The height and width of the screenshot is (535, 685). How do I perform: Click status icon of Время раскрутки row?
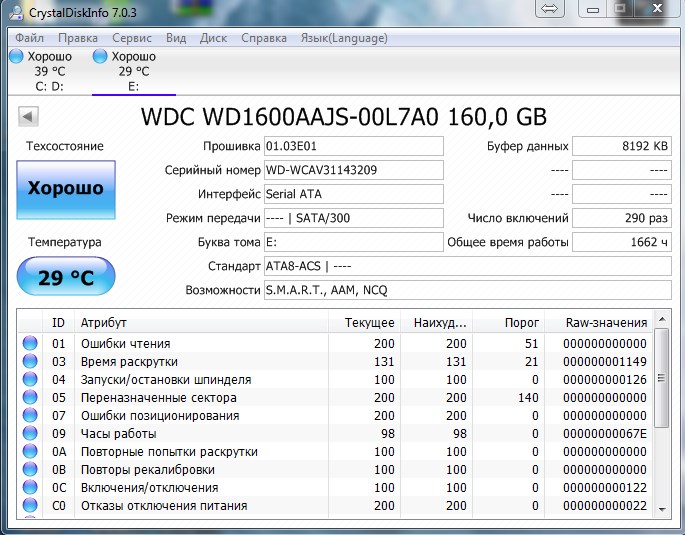click(x=30, y=361)
